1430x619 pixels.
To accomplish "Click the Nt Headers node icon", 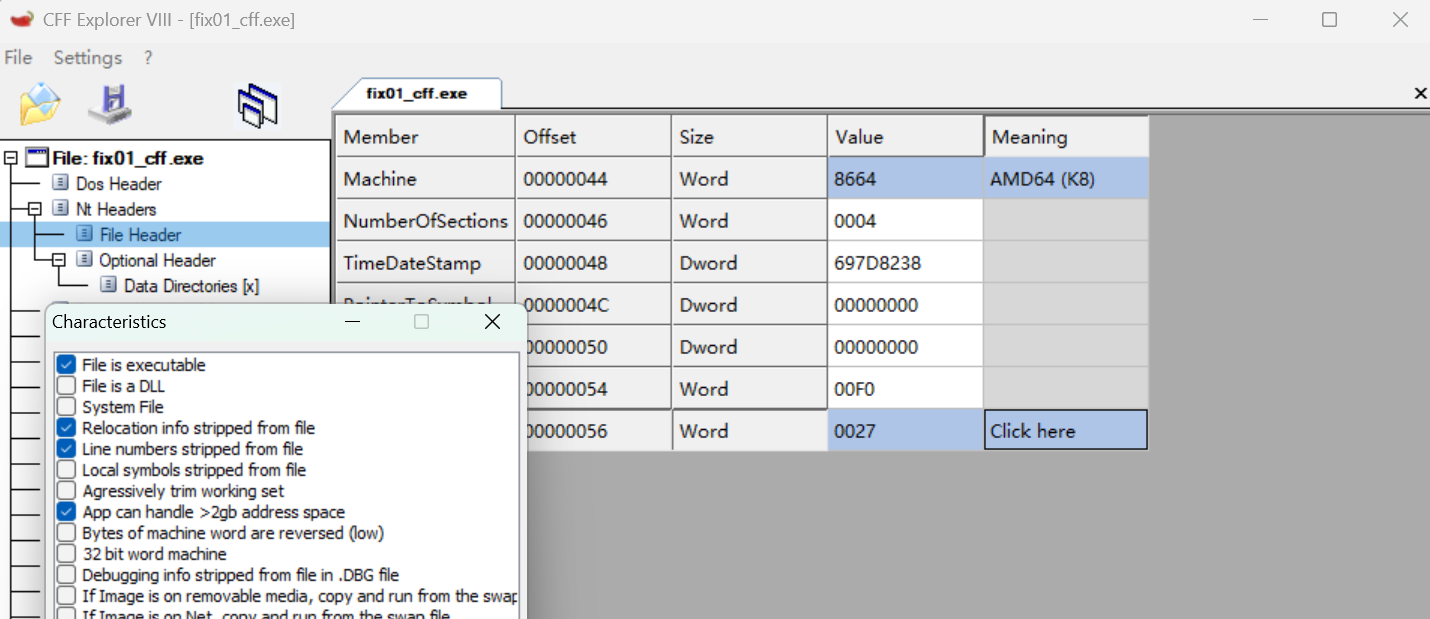I will (x=61, y=209).
